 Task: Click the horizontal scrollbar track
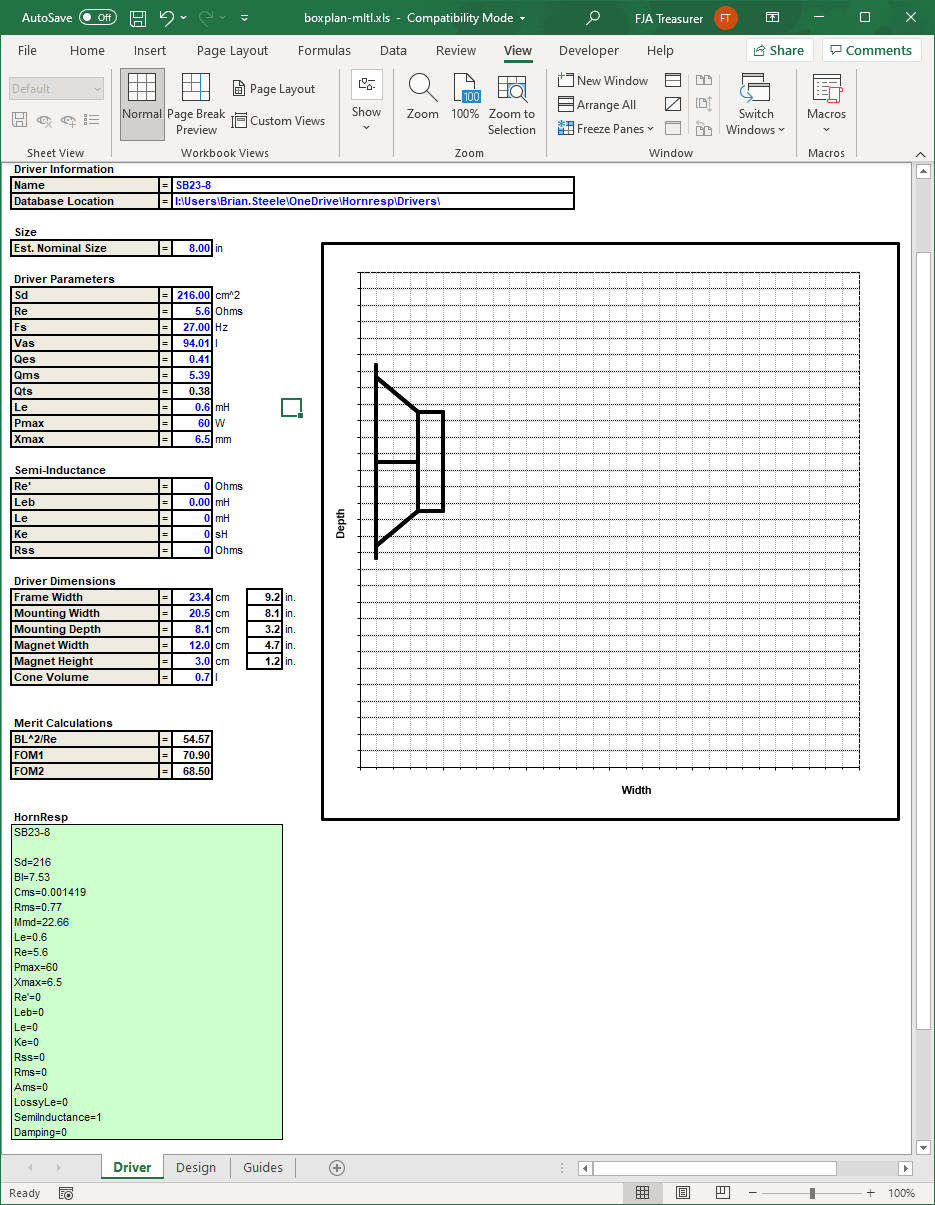coord(866,1168)
